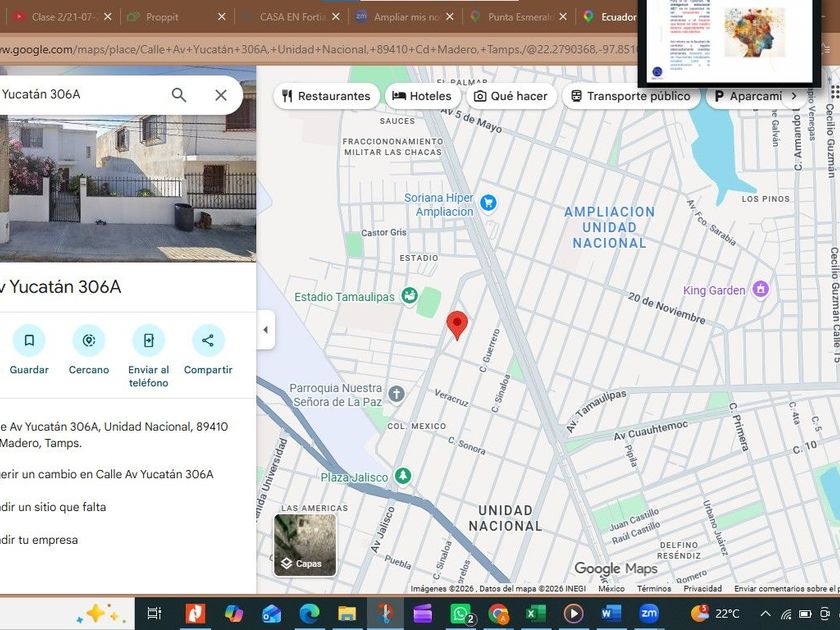Screen dimensions: 840x630
Task: Click the Soriana Híper Ampliacion shopping cart marker
Action: point(488,203)
